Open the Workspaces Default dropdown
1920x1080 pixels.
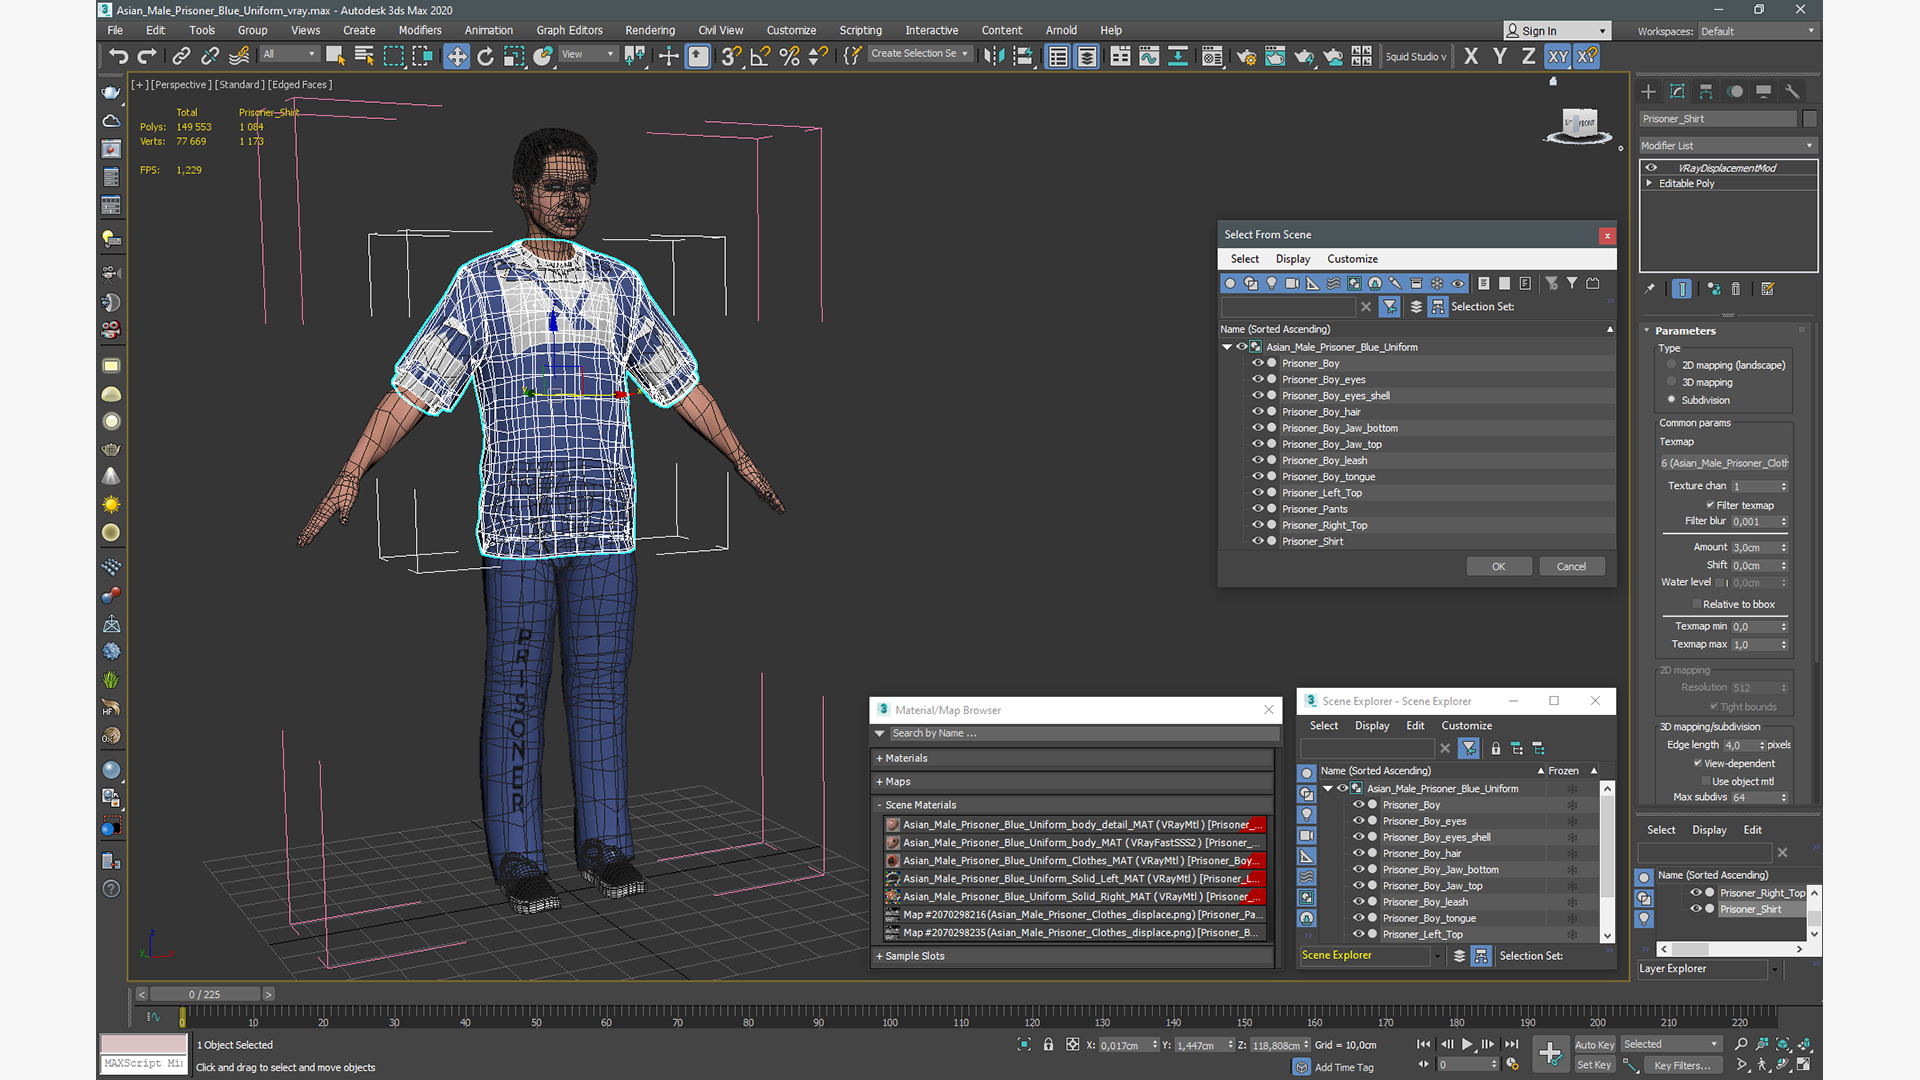tap(1757, 31)
